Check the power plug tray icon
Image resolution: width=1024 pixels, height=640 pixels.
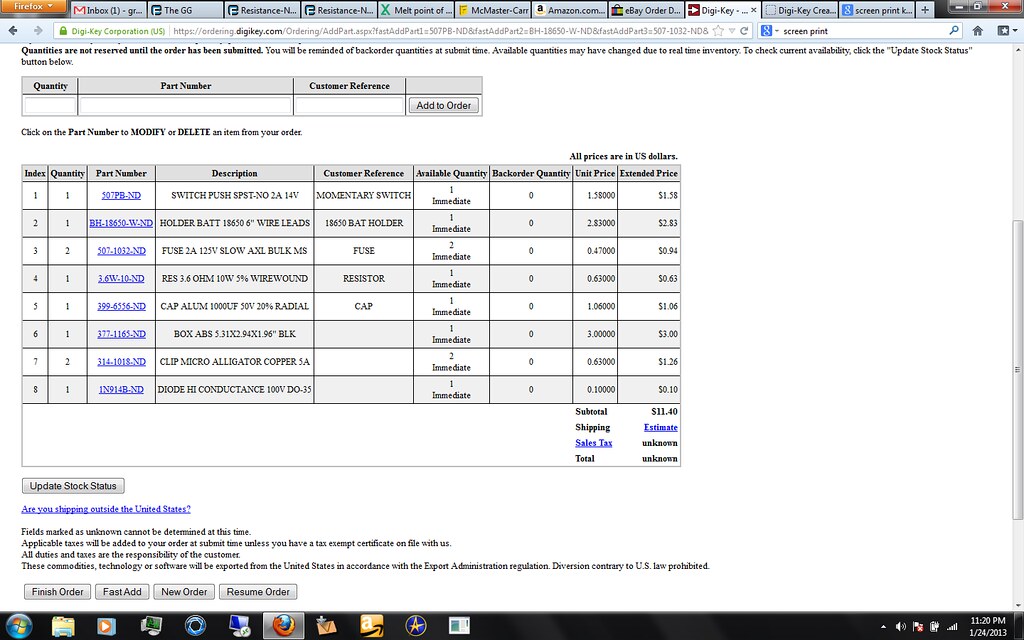(x=935, y=627)
